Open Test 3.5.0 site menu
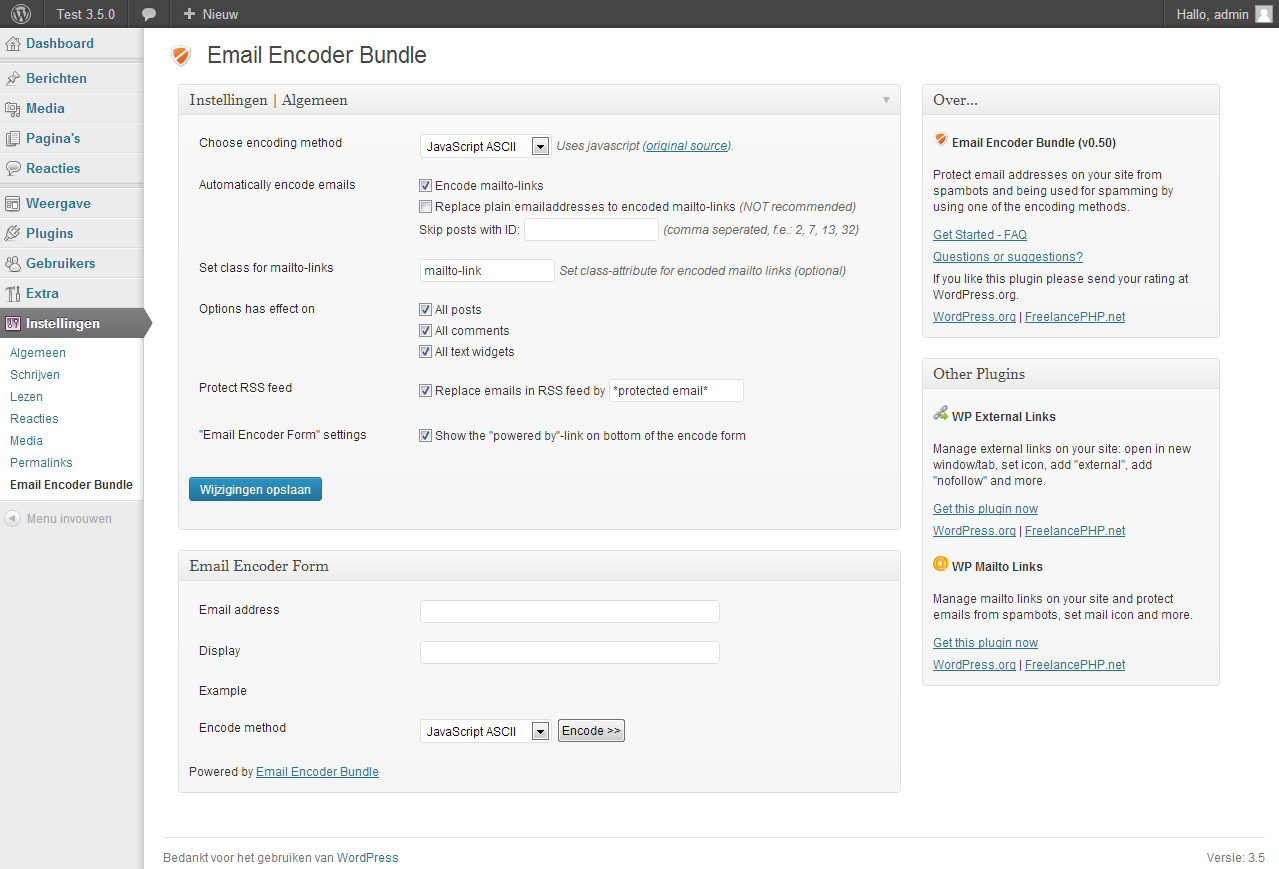This screenshot has height=869, width=1279. [x=86, y=14]
